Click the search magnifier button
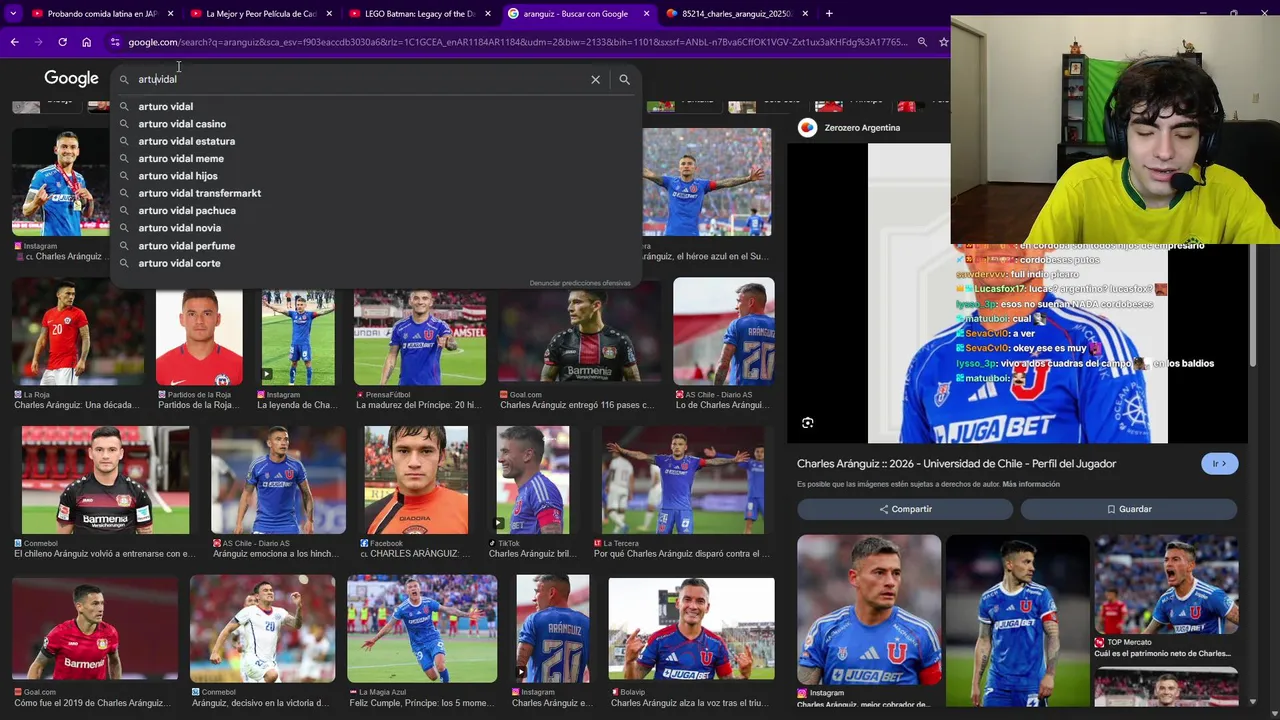Screen dimensions: 1280x720 coord(624,79)
